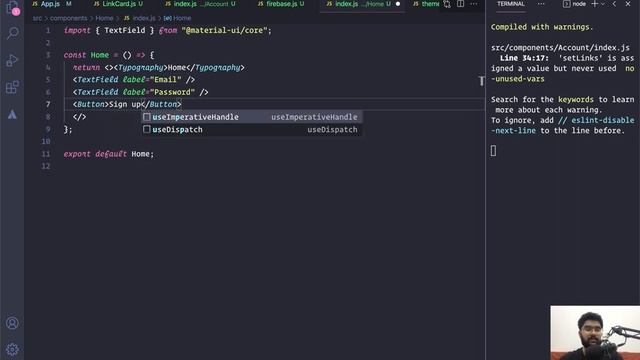
Task: Select the Home index.js tab
Action: tap(361, 4)
